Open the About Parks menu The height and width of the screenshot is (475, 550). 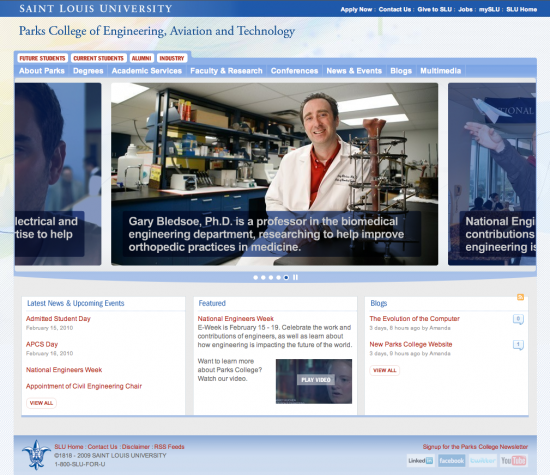42,71
